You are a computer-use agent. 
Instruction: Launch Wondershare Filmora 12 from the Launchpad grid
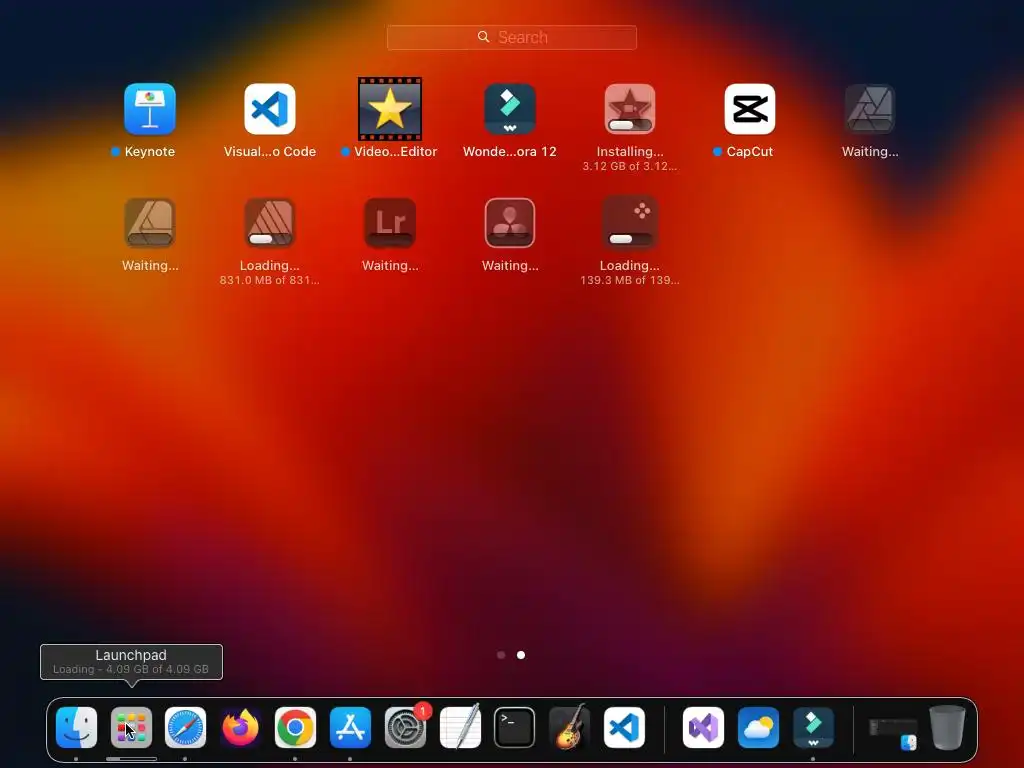[510, 108]
